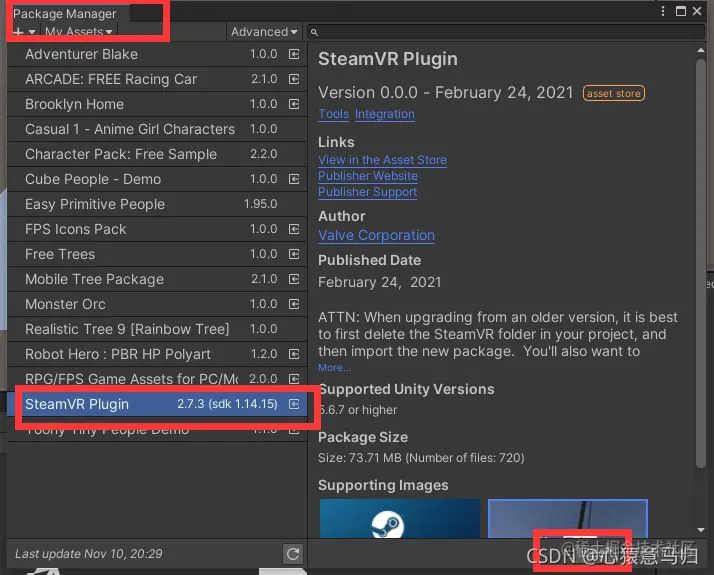Open the Publisher Support link
Viewport: 714px width, 575px height.
367,192
